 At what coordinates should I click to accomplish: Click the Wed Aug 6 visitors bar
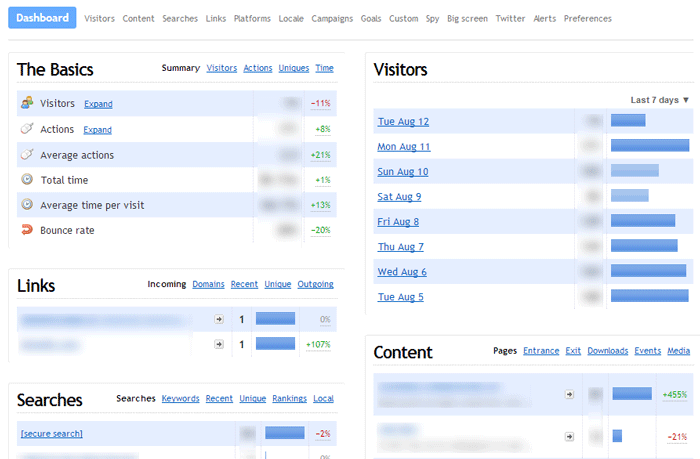pyautogui.click(x=648, y=271)
